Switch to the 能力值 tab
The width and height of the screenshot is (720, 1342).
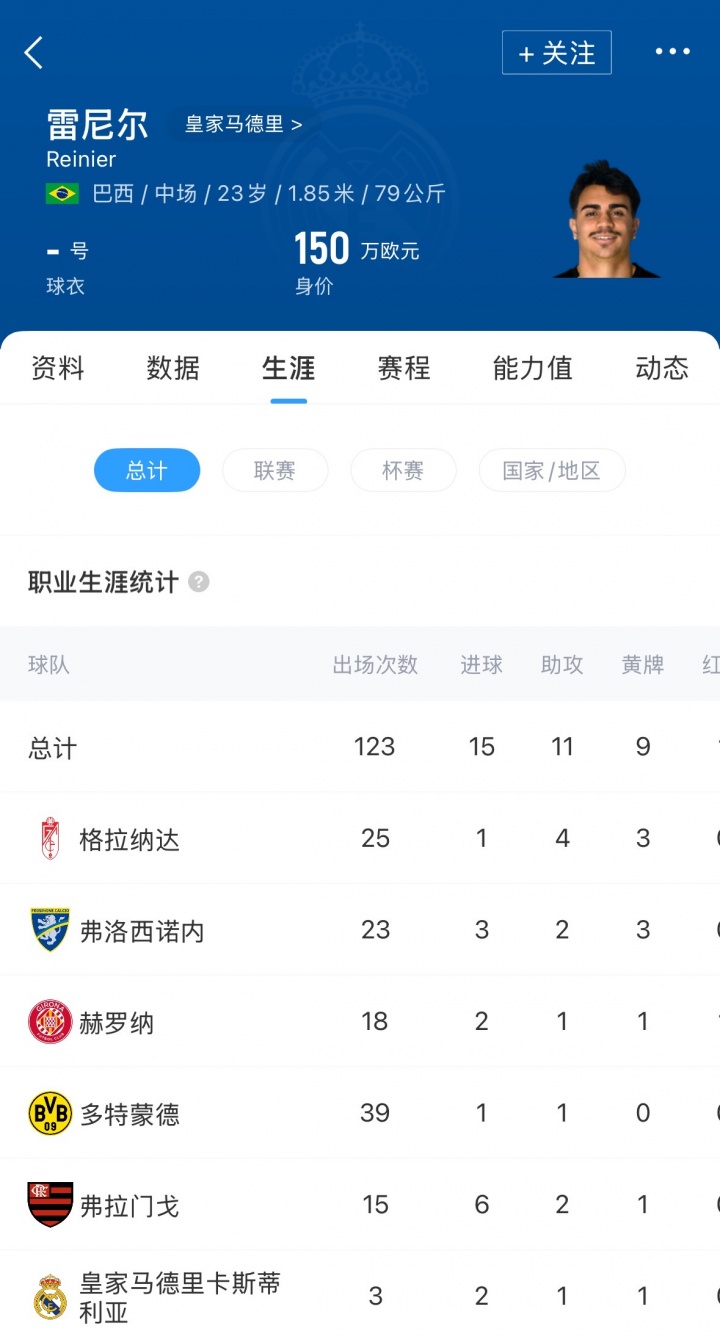[532, 368]
